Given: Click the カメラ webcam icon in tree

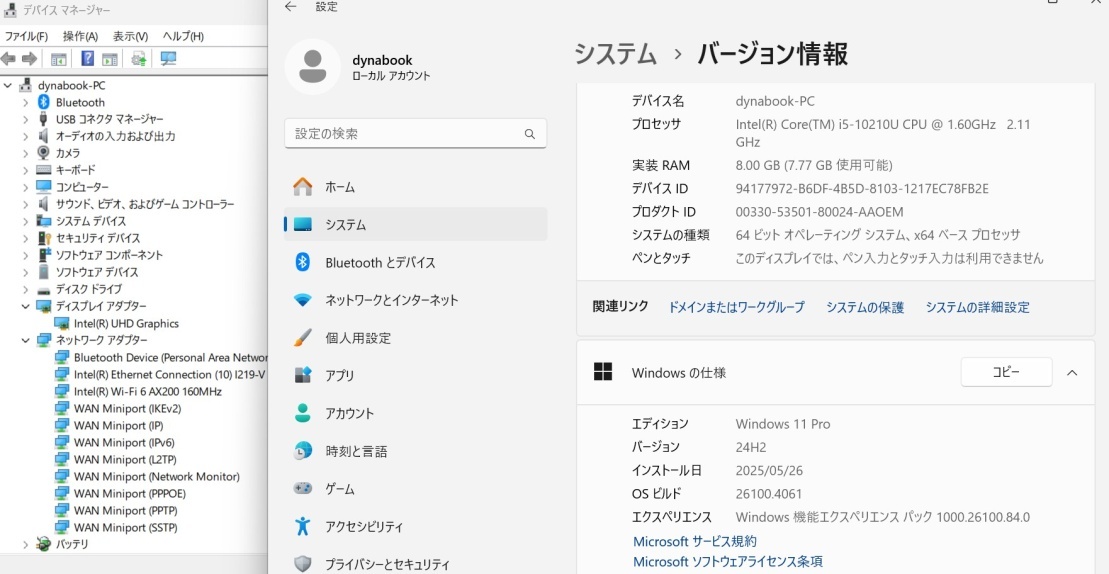Looking at the screenshot, I should tap(44, 153).
